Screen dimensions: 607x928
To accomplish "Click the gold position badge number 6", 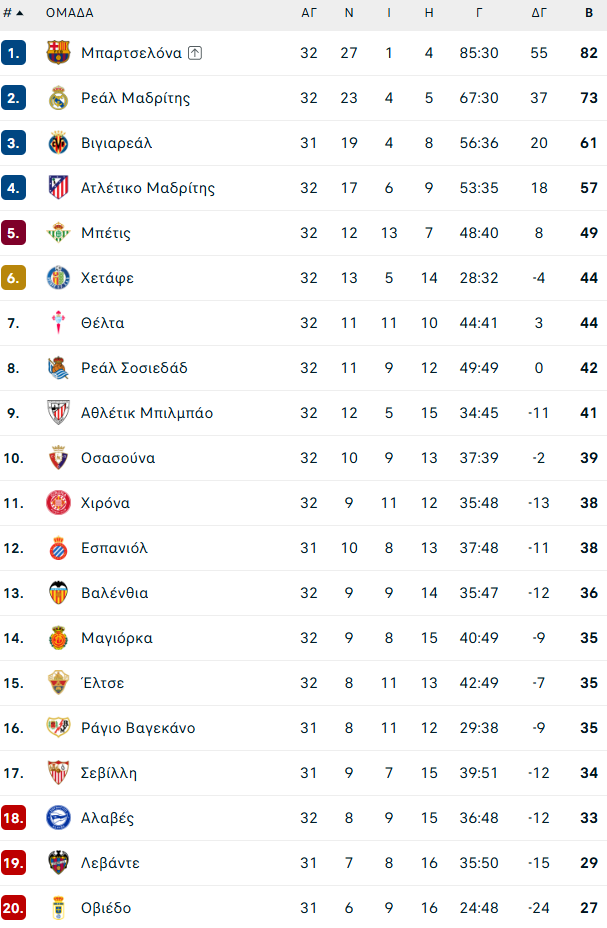I will [x=13, y=278].
